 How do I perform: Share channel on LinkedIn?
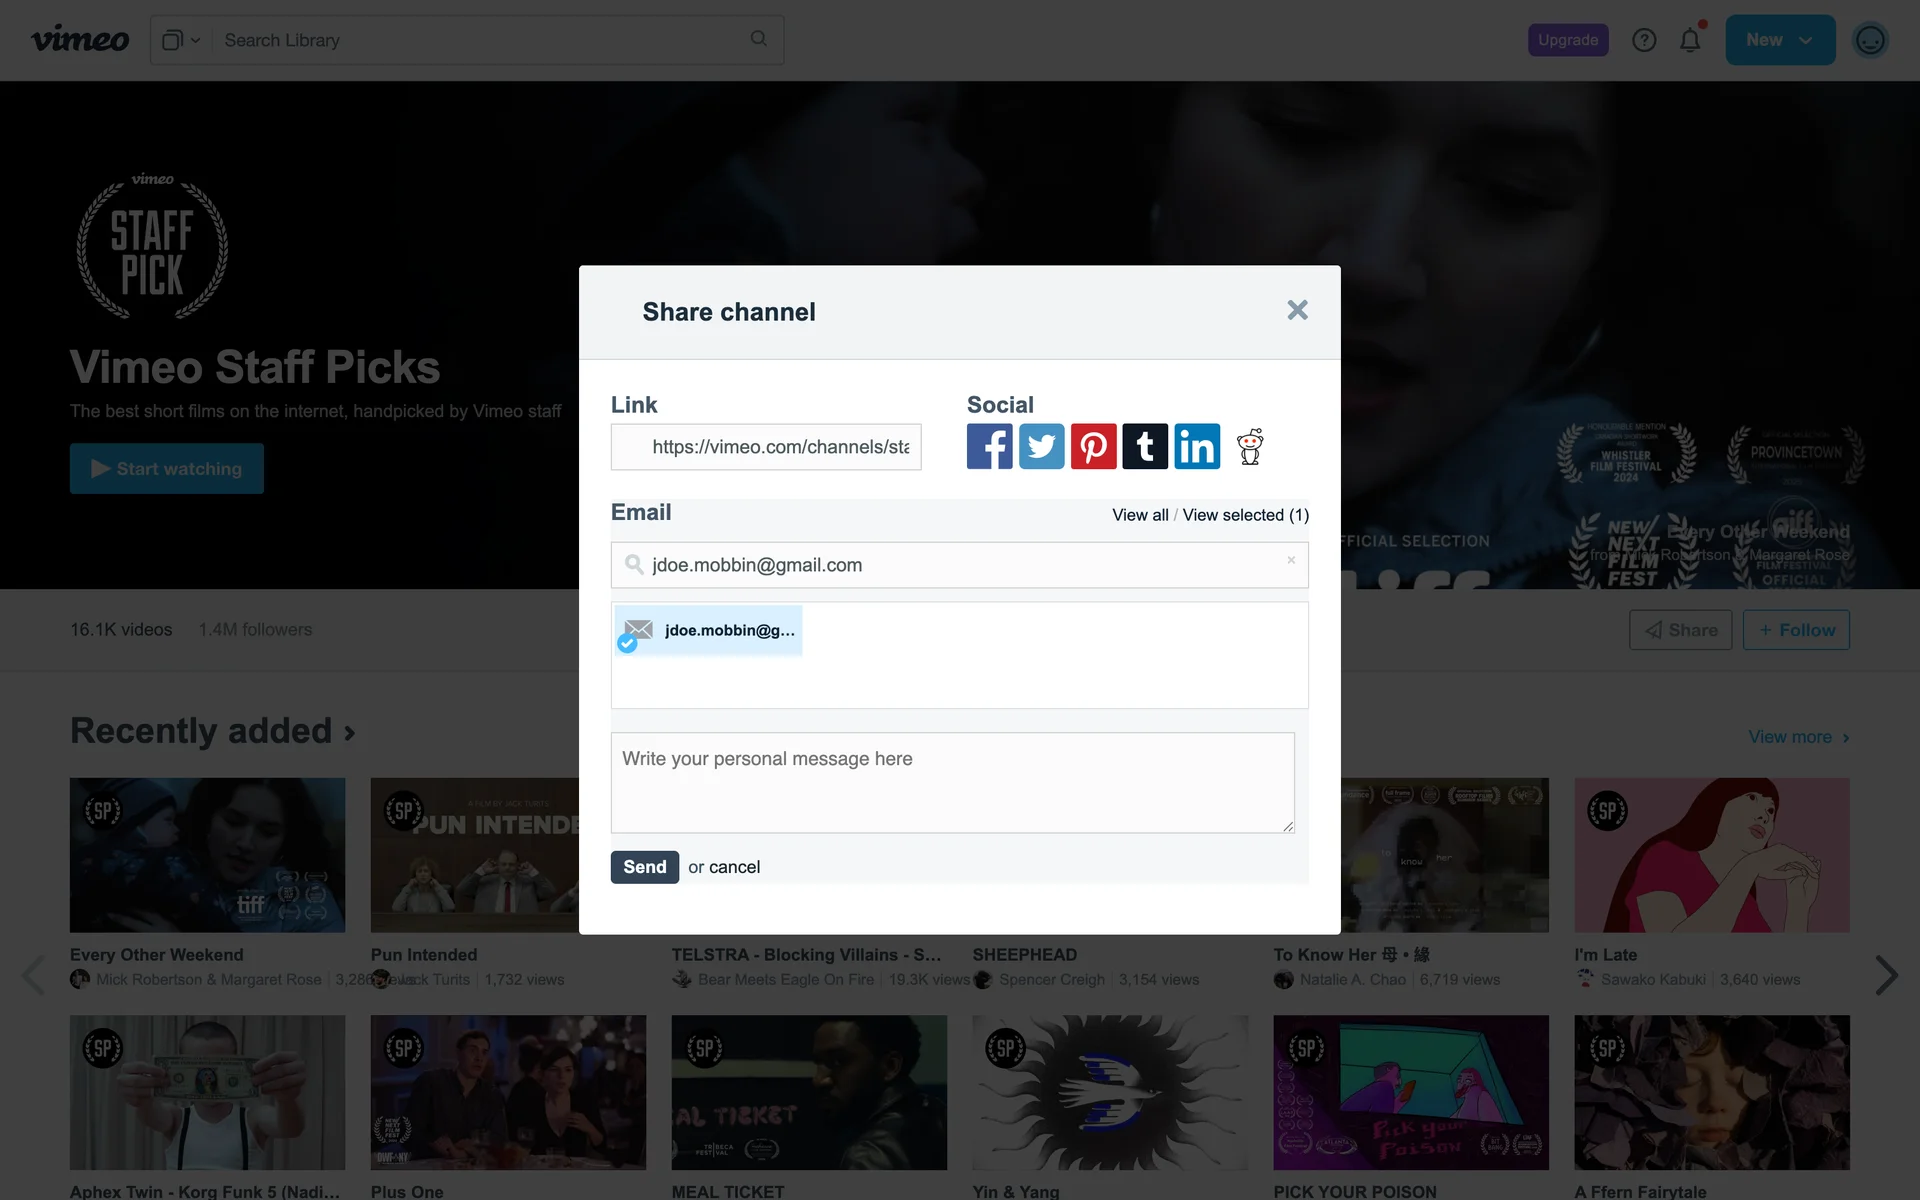pyautogui.click(x=1197, y=446)
